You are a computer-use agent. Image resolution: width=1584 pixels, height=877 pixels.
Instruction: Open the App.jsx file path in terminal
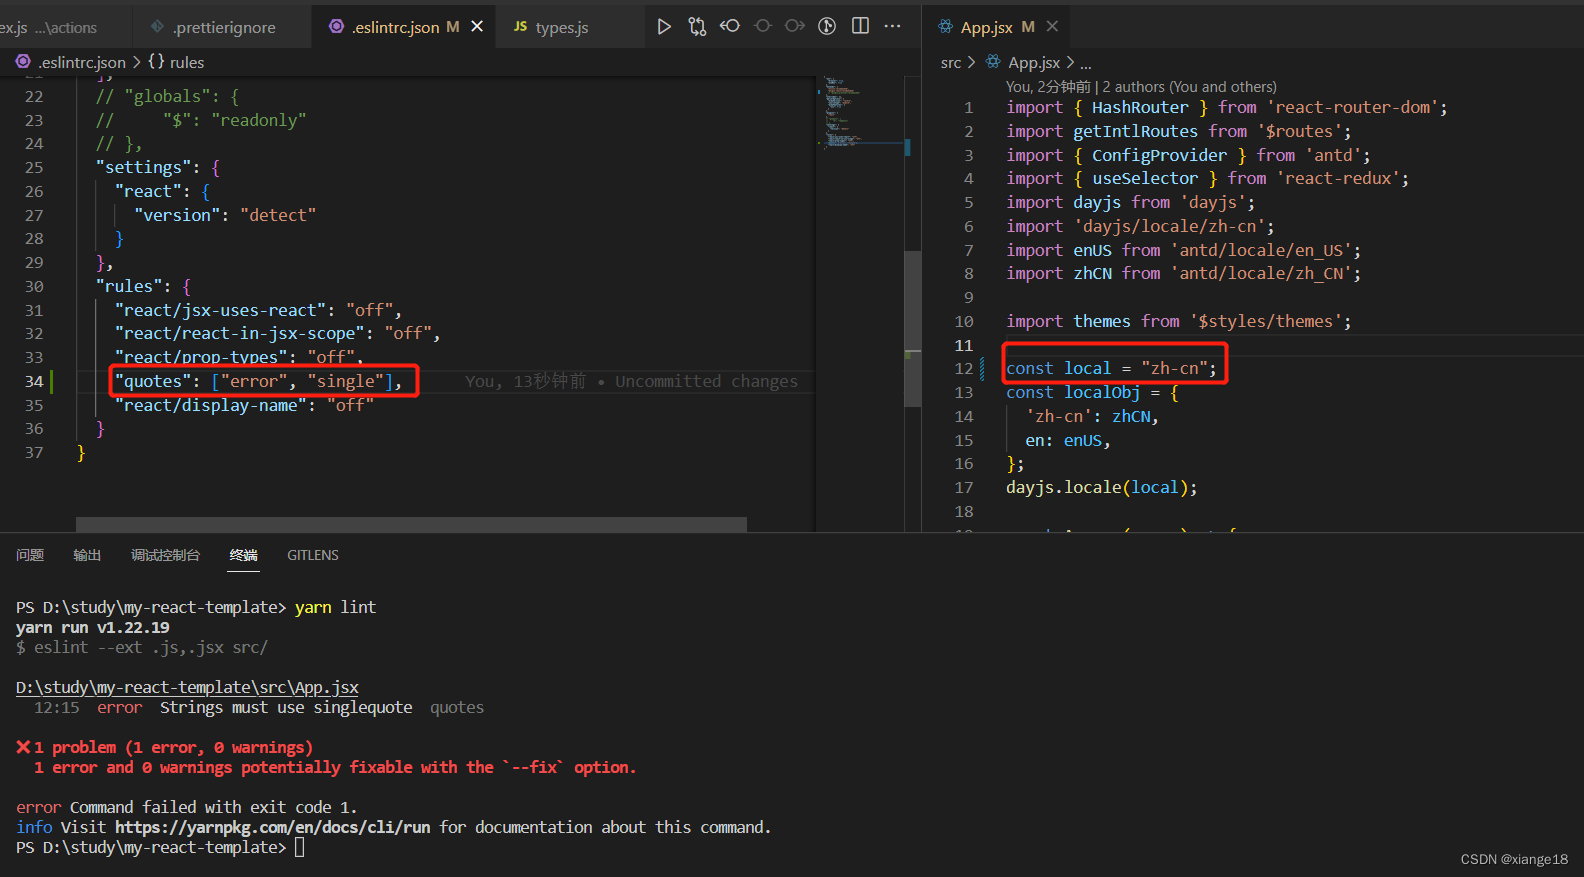187,687
